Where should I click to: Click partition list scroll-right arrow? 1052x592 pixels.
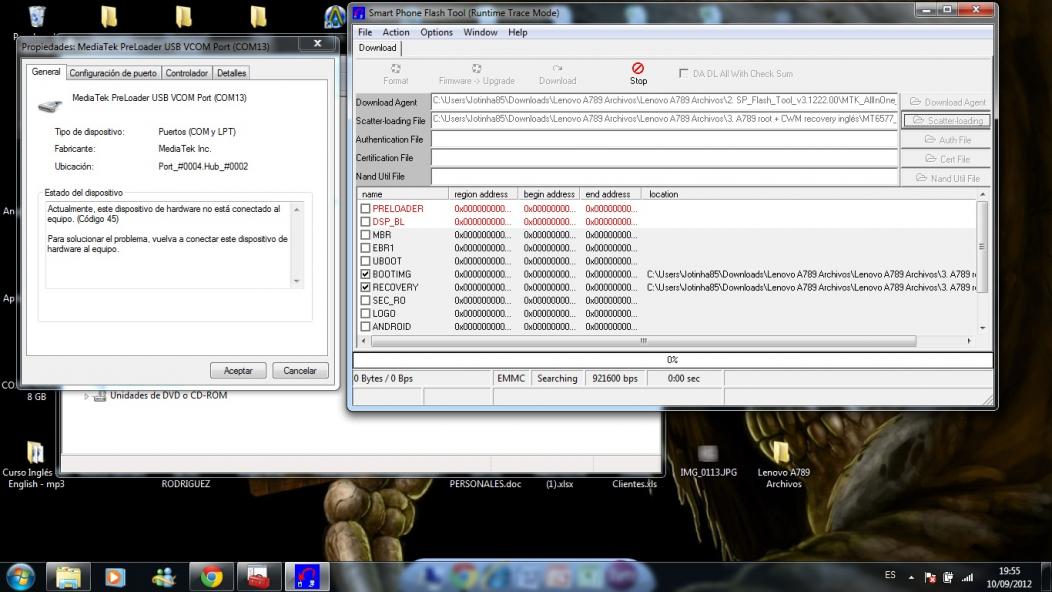[969, 341]
